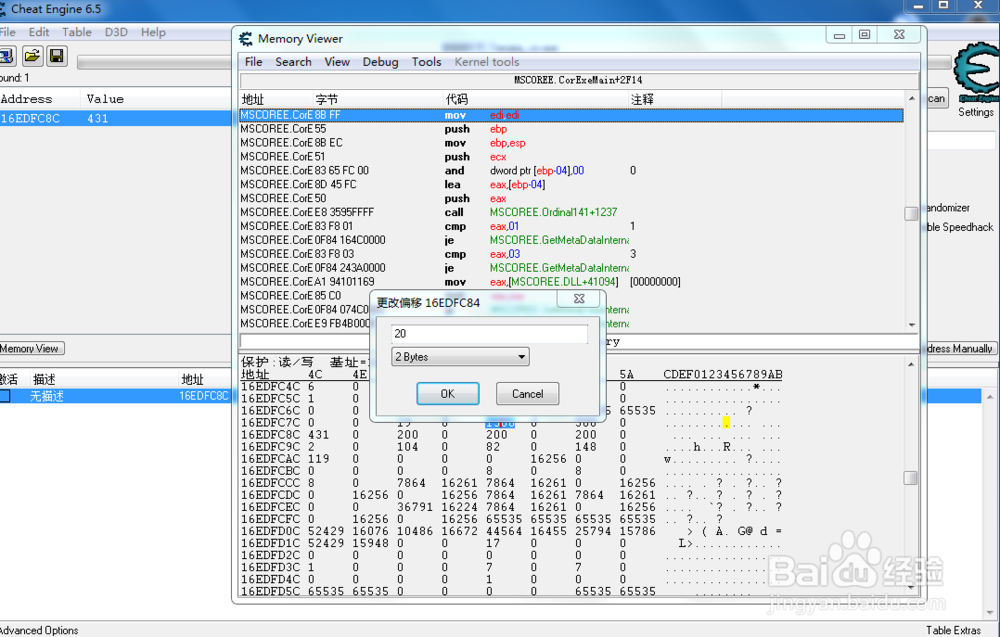This screenshot has width=1000, height=637.
Task: Click the hex dump vertical scrollbar thumb
Action: [x=911, y=478]
